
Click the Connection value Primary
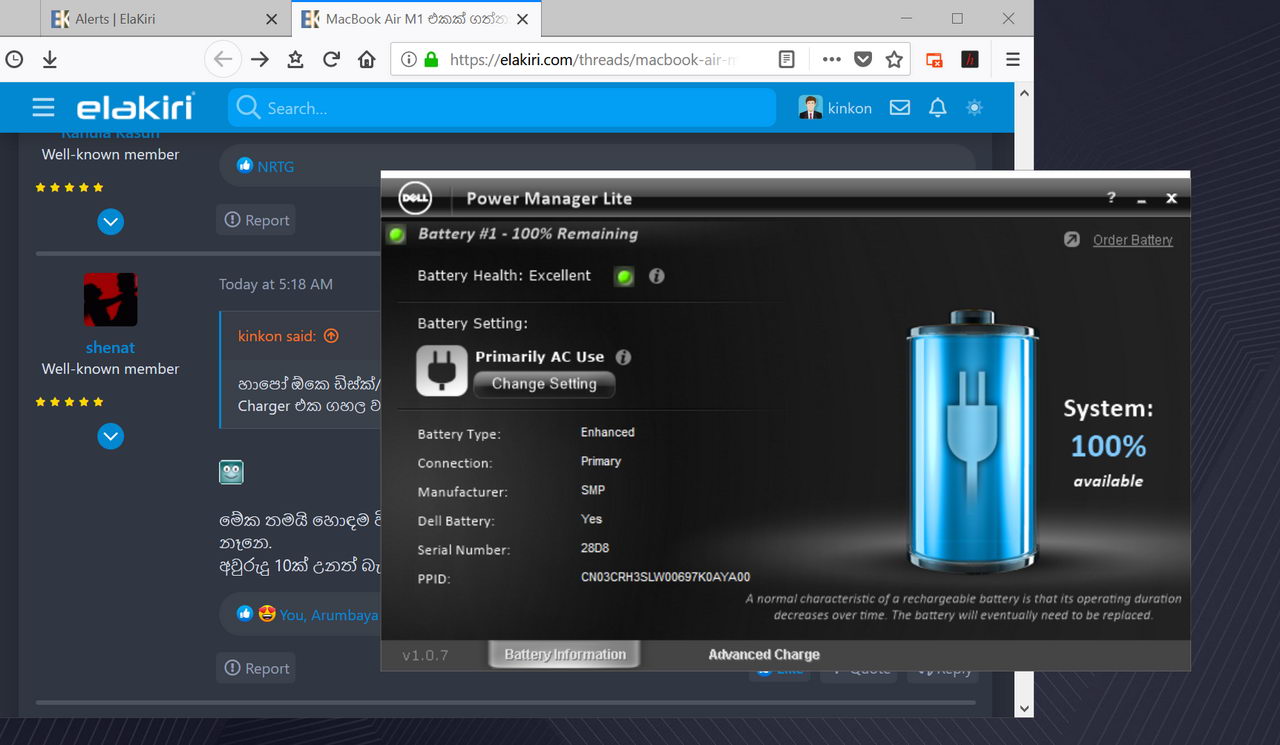pos(601,461)
